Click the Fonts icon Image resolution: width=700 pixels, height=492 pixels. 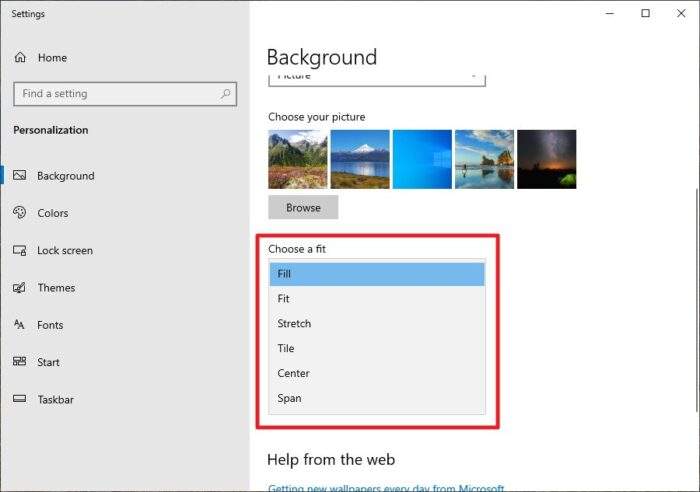click(x=19, y=324)
